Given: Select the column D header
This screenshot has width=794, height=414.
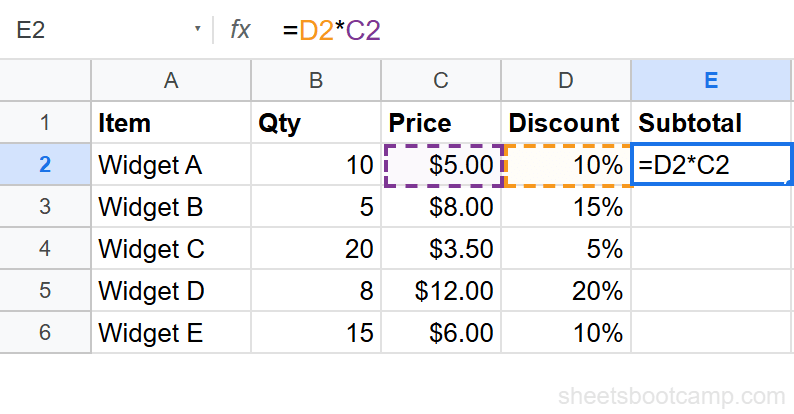Looking at the screenshot, I should tap(566, 80).
